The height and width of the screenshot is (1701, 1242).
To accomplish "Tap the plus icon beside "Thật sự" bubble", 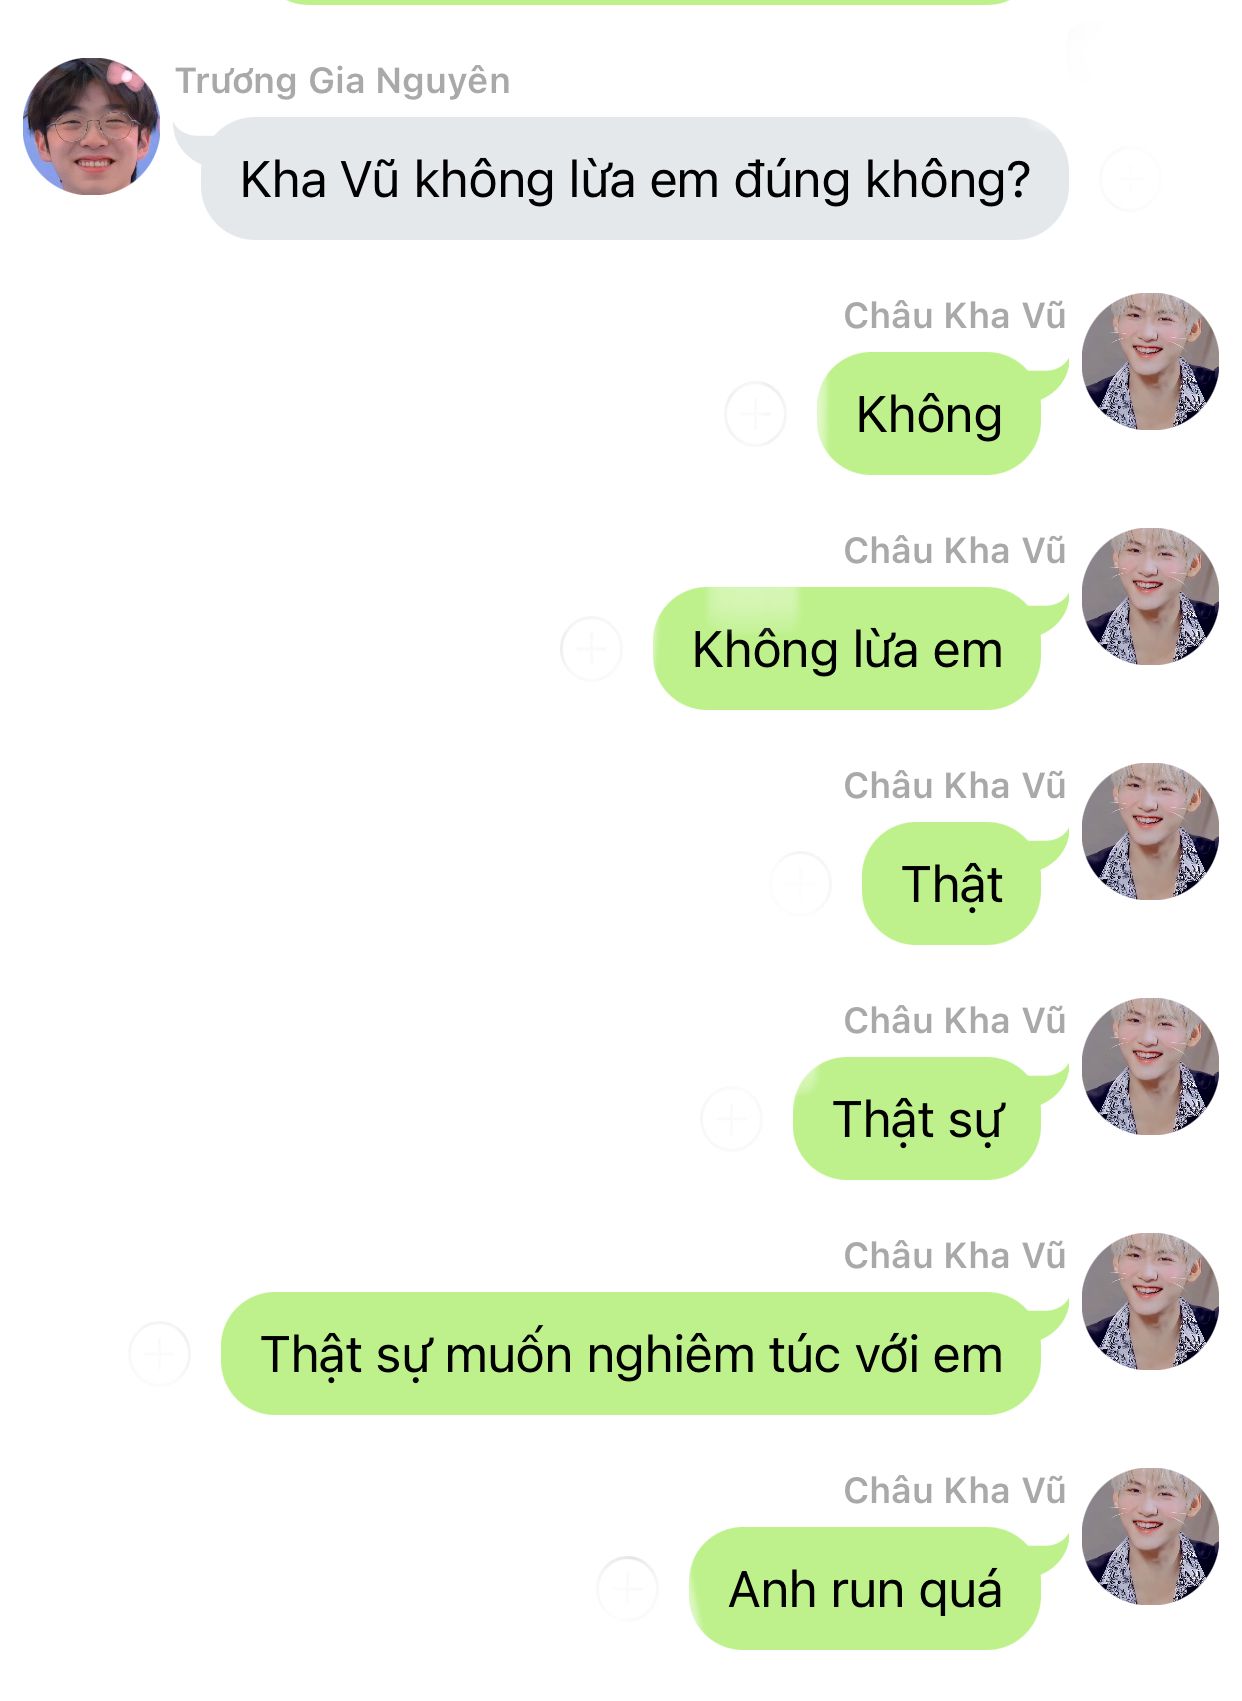I will point(731,1118).
